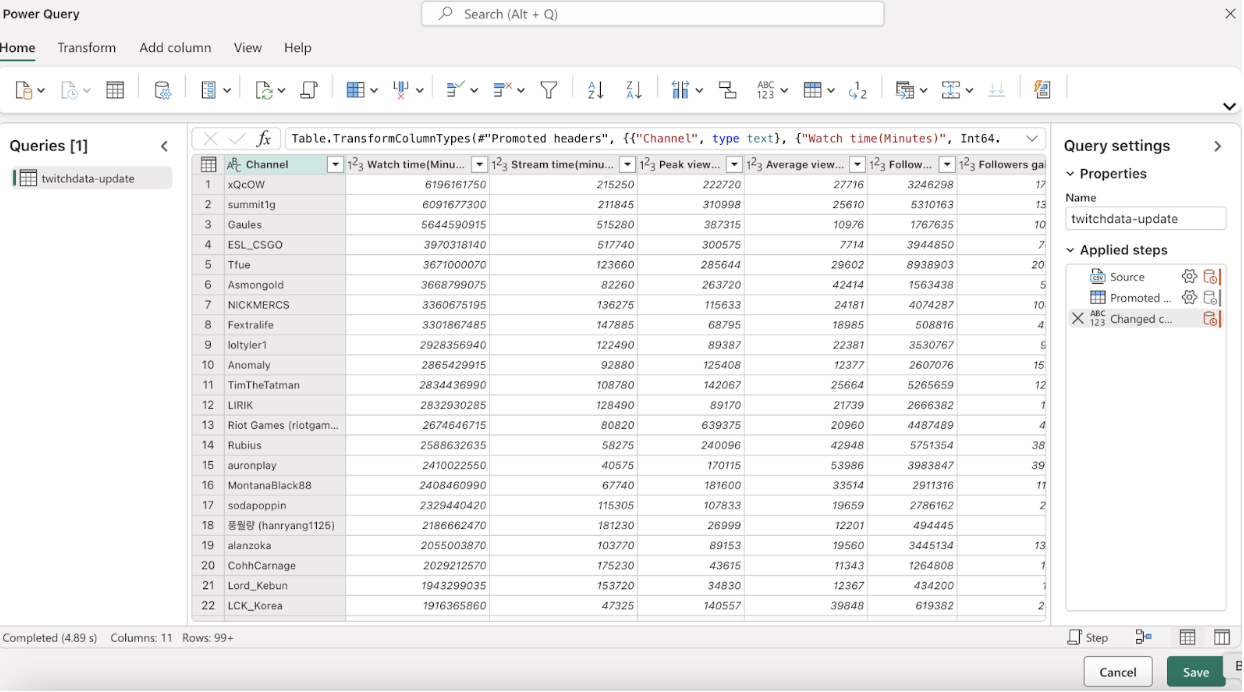Open the Channel column filter dropdown

(335, 163)
